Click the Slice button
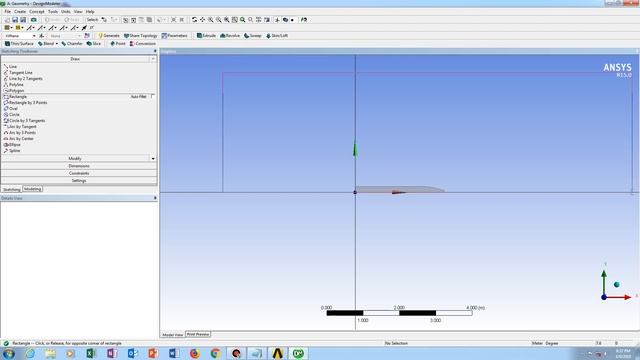 click(x=94, y=43)
